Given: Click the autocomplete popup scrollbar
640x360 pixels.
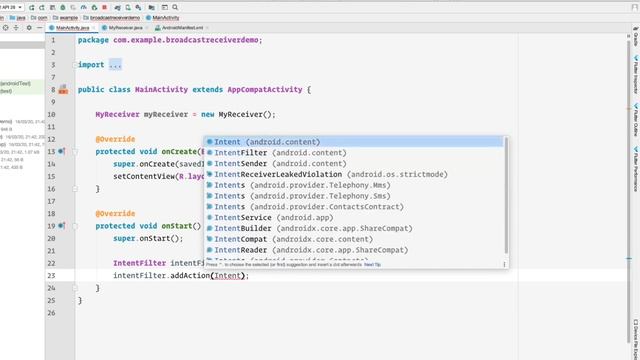Looking at the screenshot, I should pyautogui.click(x=506, y=196).
